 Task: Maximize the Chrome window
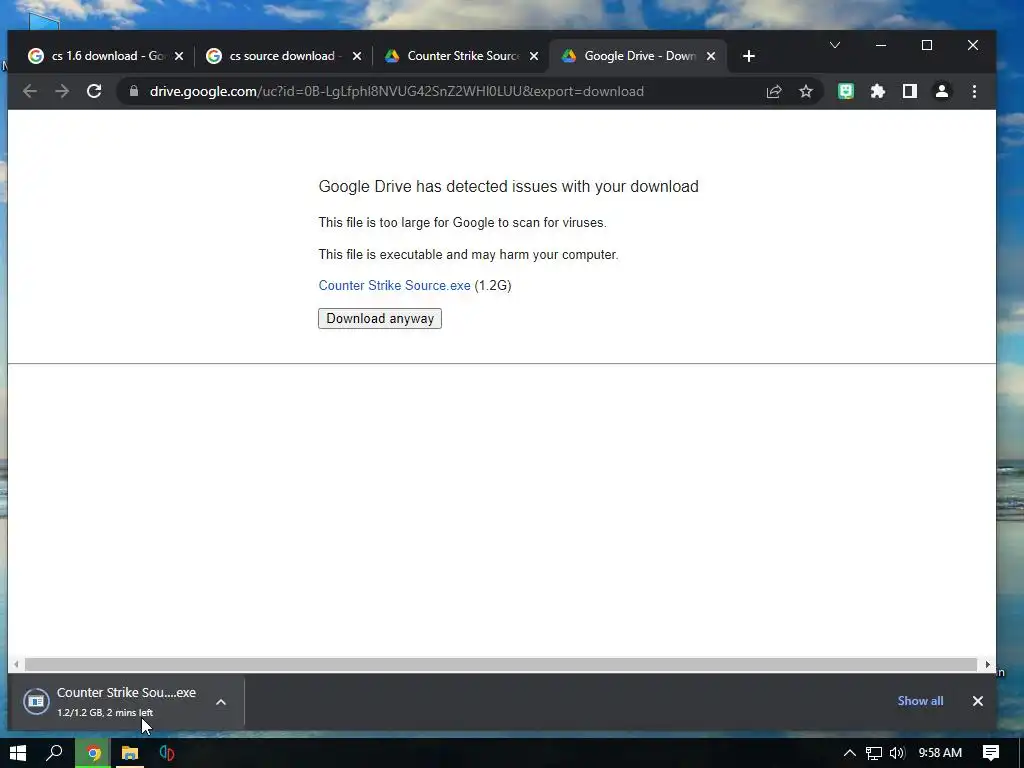coord(927,45)
